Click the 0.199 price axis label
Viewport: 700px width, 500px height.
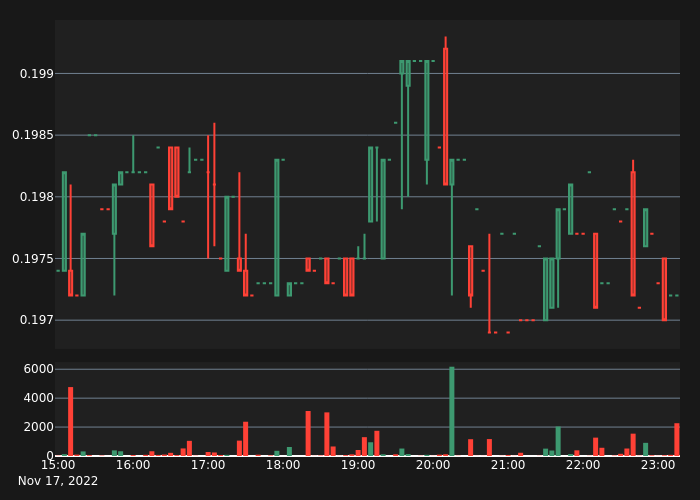coord(37,74)
